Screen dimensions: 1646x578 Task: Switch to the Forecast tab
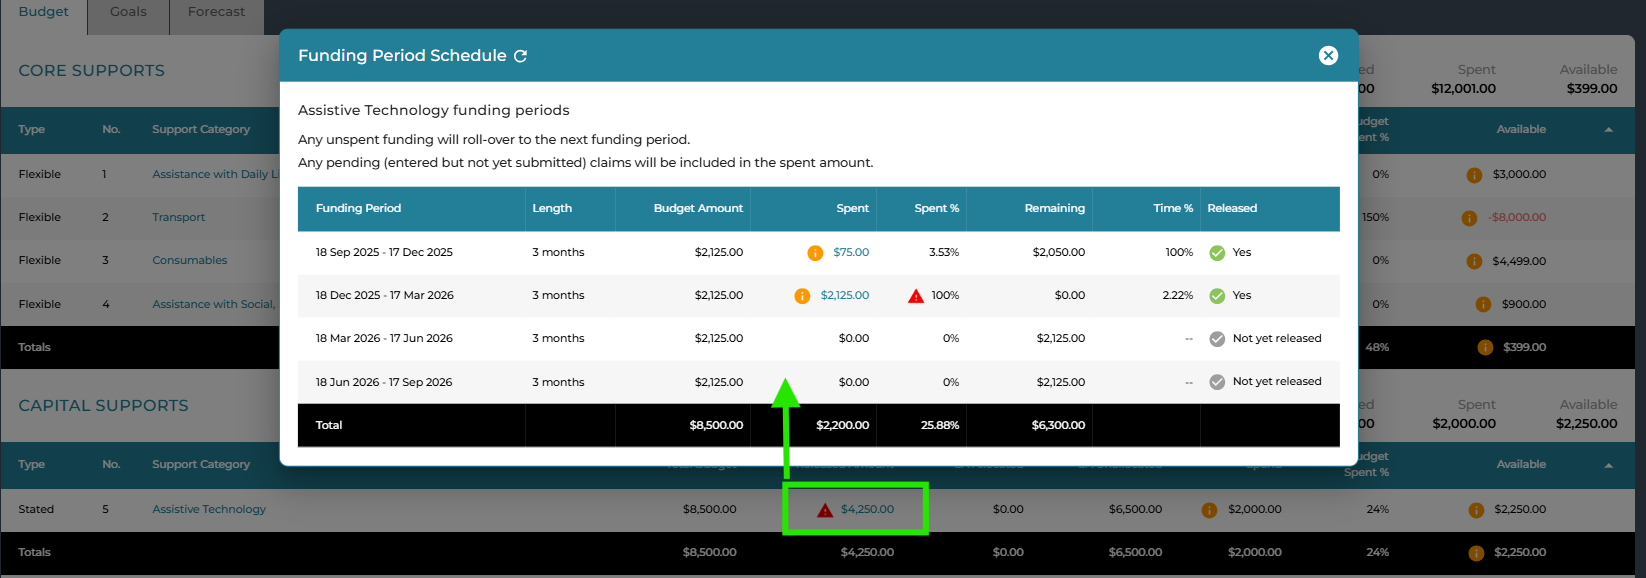216,12
